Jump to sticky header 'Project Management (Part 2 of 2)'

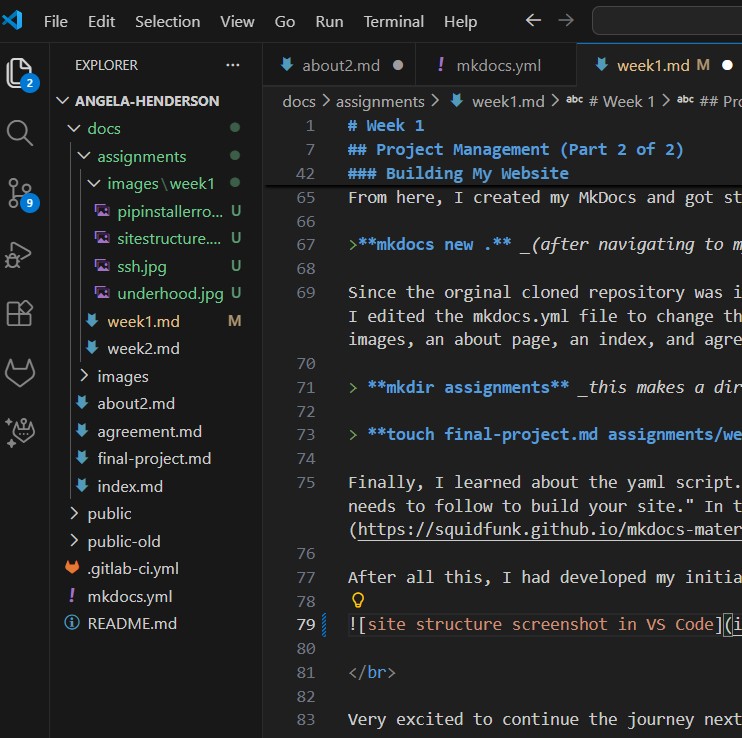[516, 149]
